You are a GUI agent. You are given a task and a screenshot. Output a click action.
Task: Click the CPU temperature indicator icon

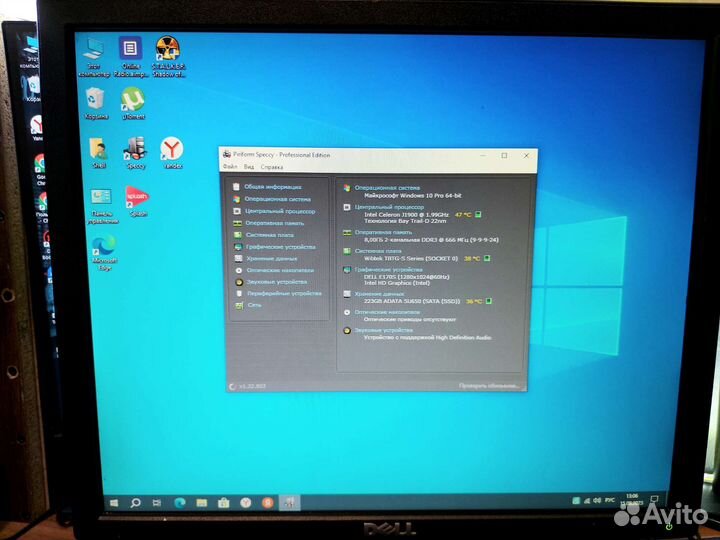coord(478,214)
